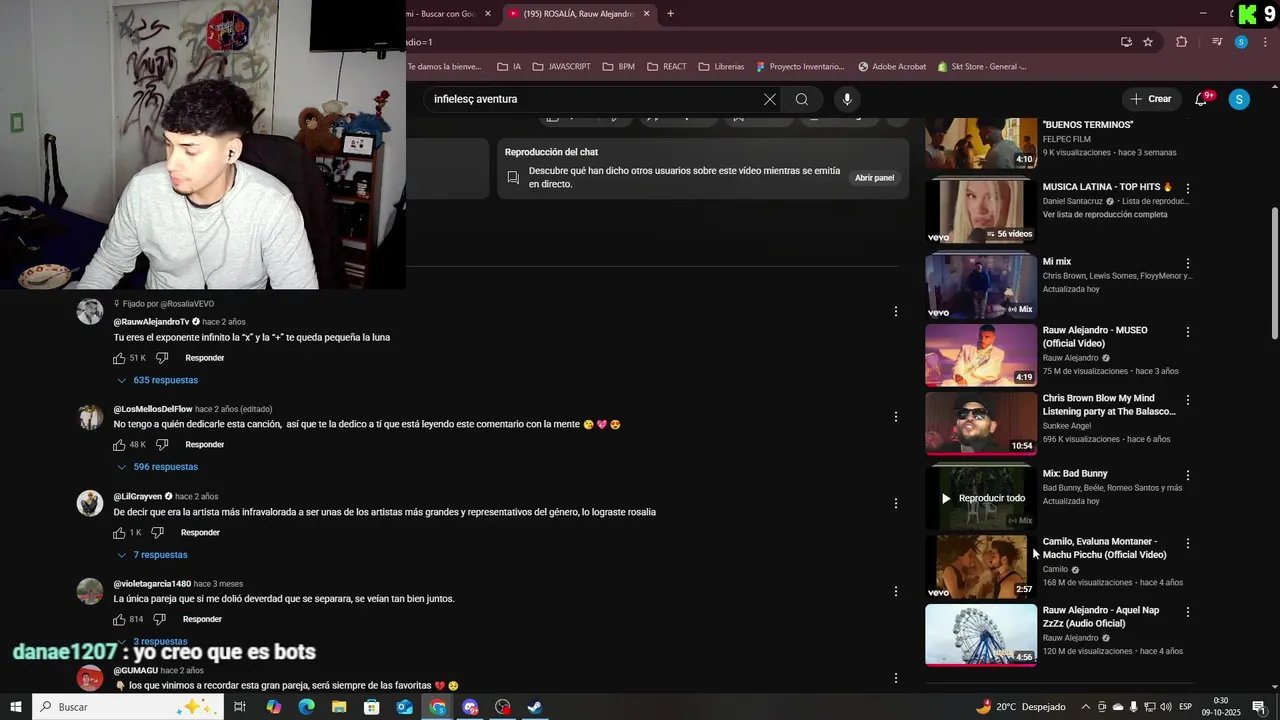Like the LosMellosDelFlow comment
This screenshot has width=1280, height=720.
(119, 445)
